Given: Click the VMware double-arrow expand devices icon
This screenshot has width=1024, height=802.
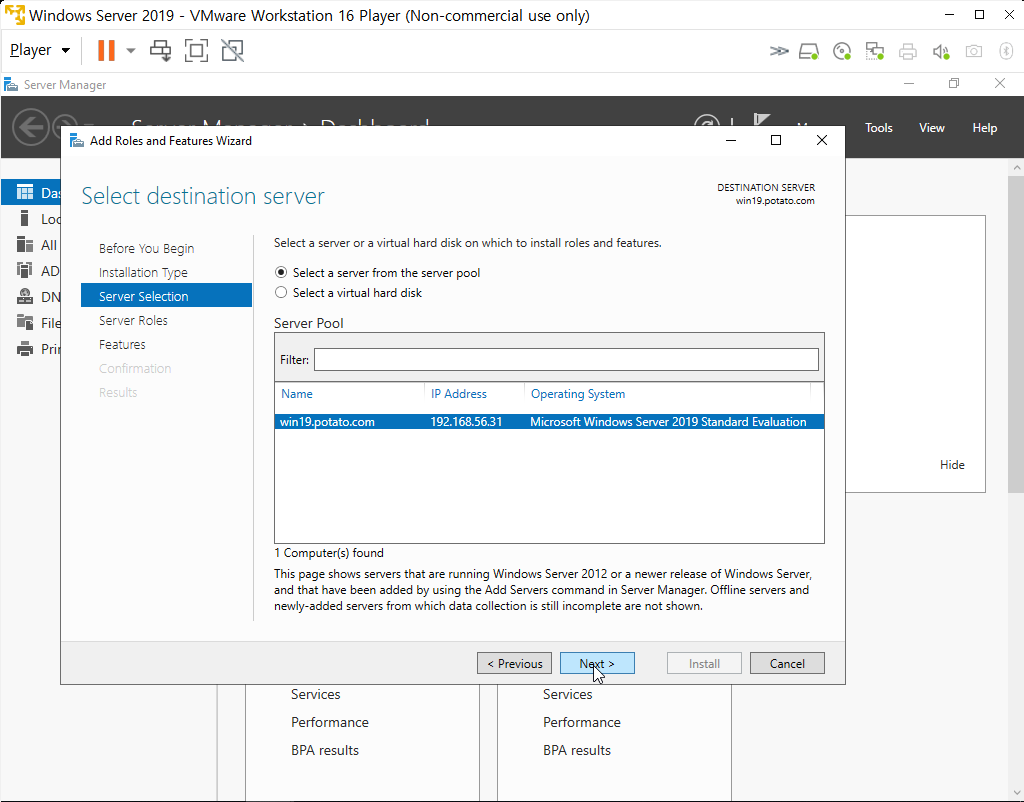Looking at the screenshot, I should pyautogui.click(x=778, y=51).
